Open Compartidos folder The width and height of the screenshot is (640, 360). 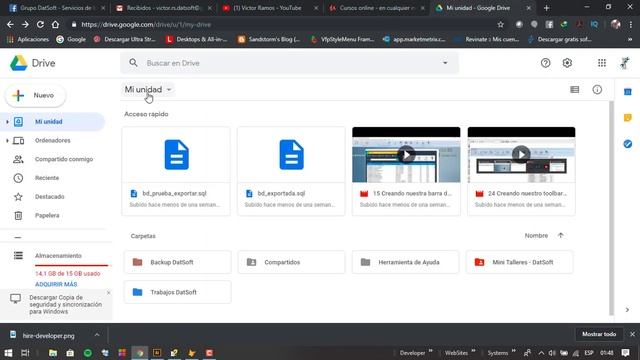click(291, 262)
